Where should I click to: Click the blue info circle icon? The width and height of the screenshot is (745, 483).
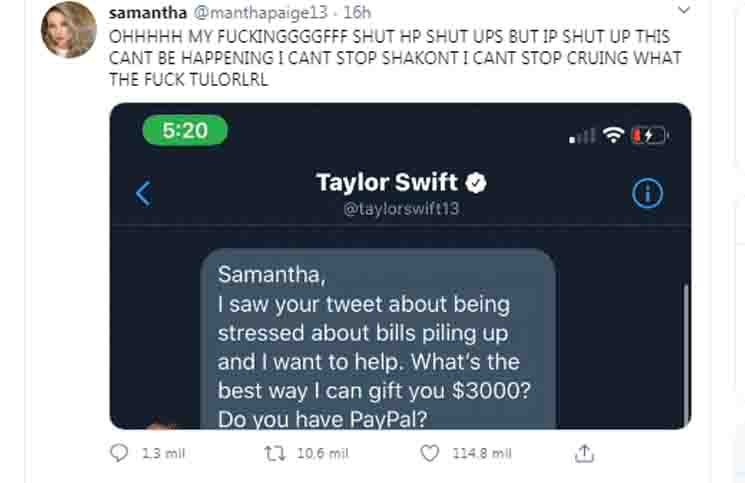pyautogui.click(x=647, y=193)
